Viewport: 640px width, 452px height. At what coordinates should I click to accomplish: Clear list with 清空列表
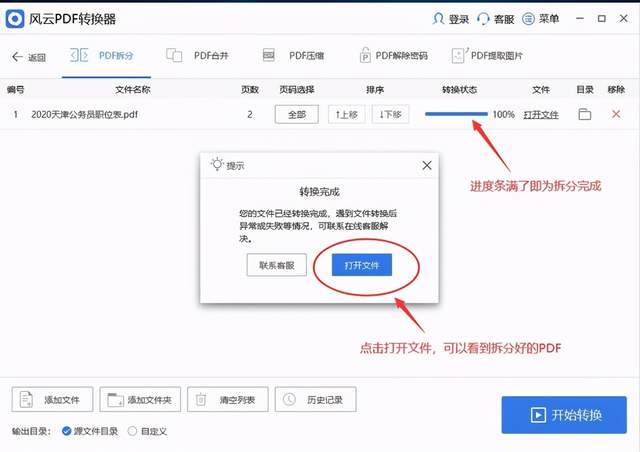tap(228, 399)
